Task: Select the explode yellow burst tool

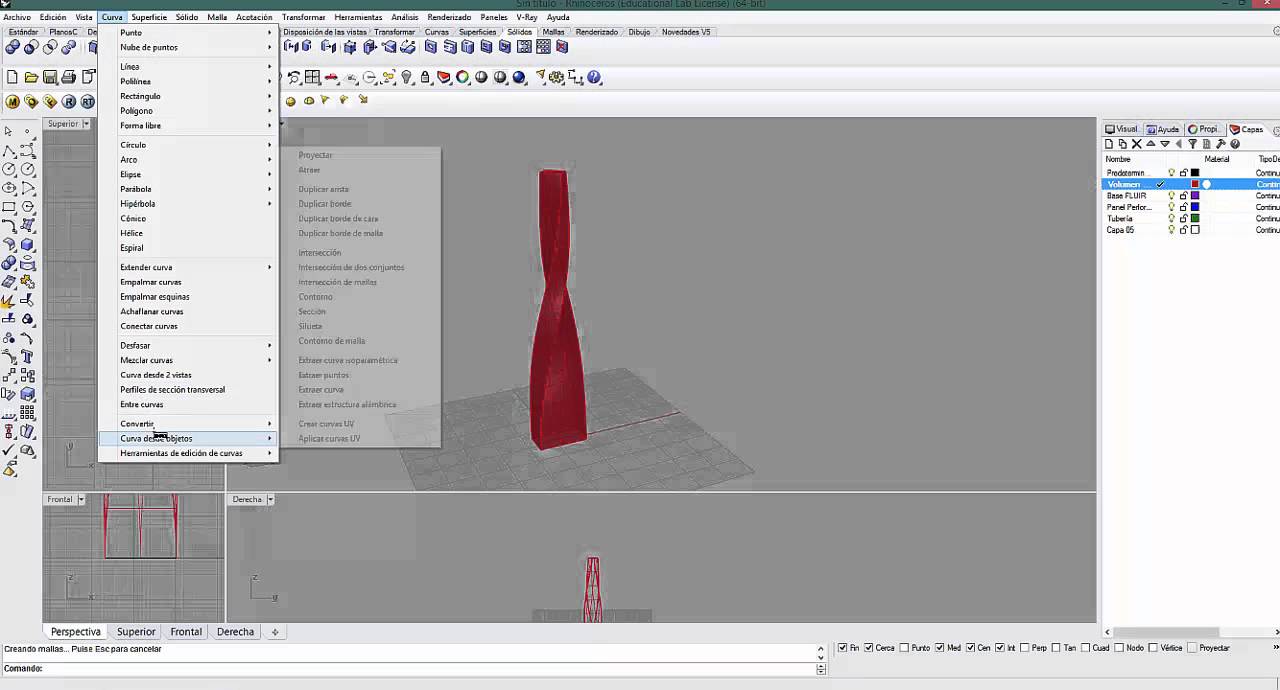Action: pos(9,300)
